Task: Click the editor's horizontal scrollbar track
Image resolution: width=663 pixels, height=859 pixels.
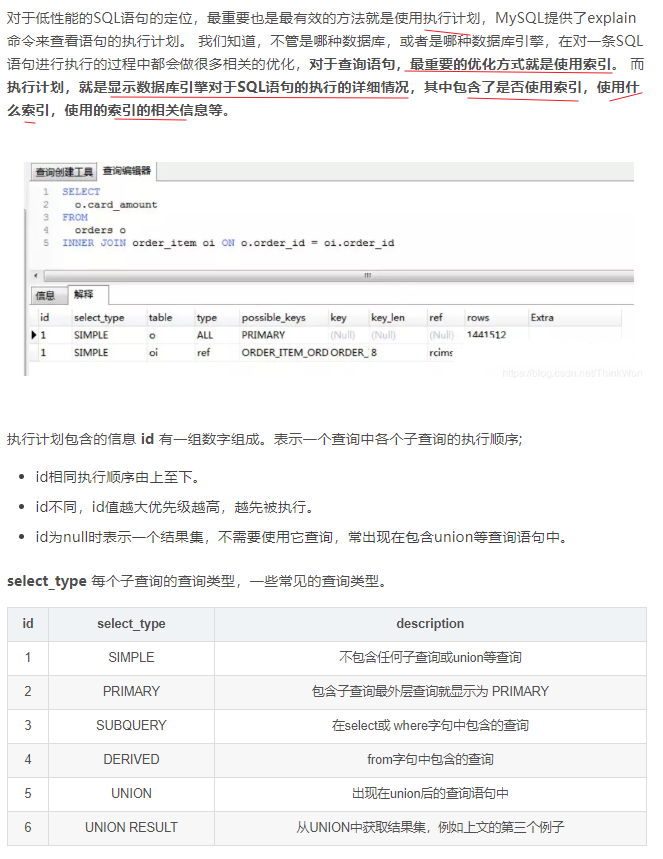Action: point(339,275)
